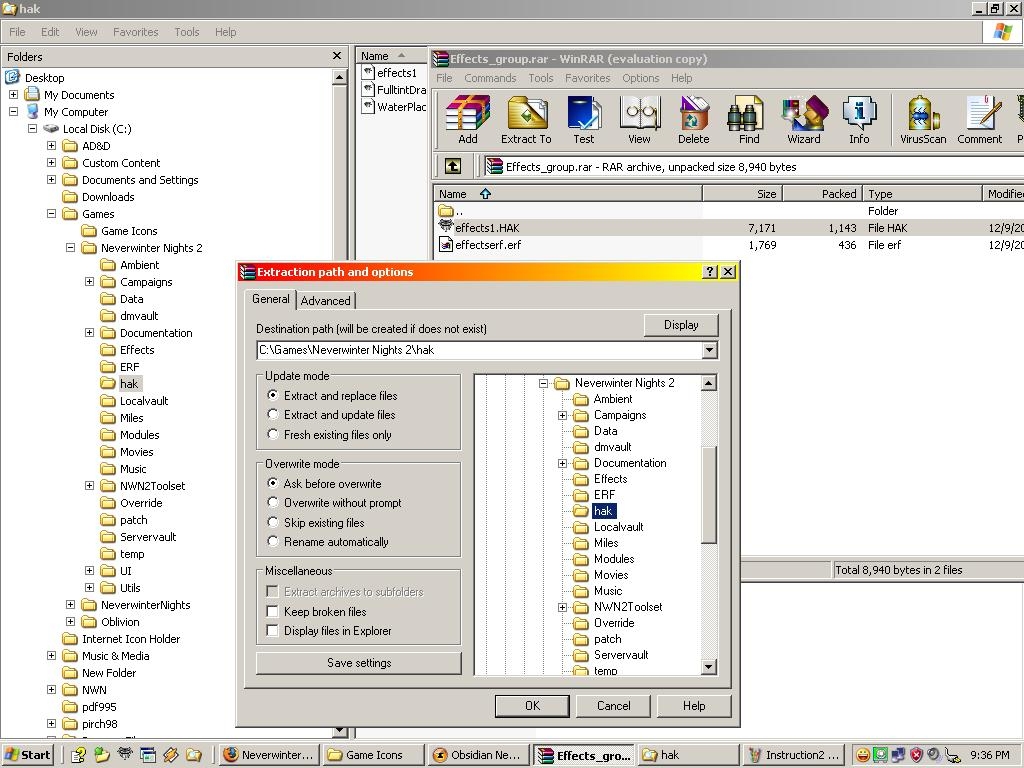Image resolution: width=1024 pixels, height=768 pixels.
Task: Open the WinRAR Commands menu
Action: pyautogui.click(x=490, y=78)
